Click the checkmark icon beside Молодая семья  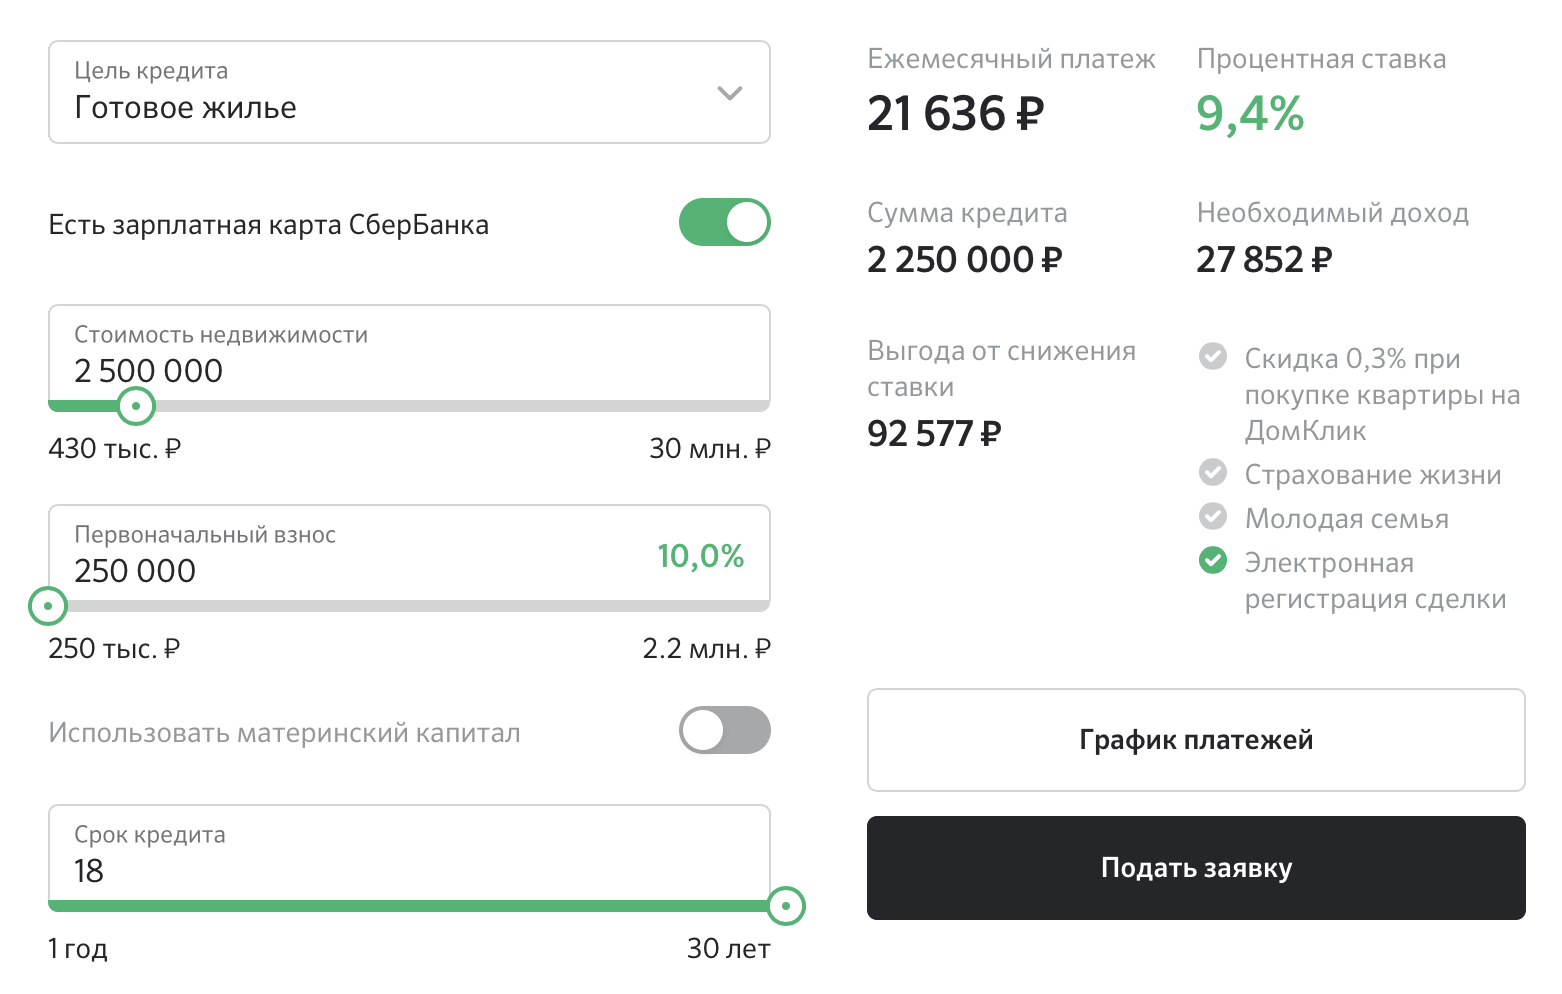(x=1213, y=516)
